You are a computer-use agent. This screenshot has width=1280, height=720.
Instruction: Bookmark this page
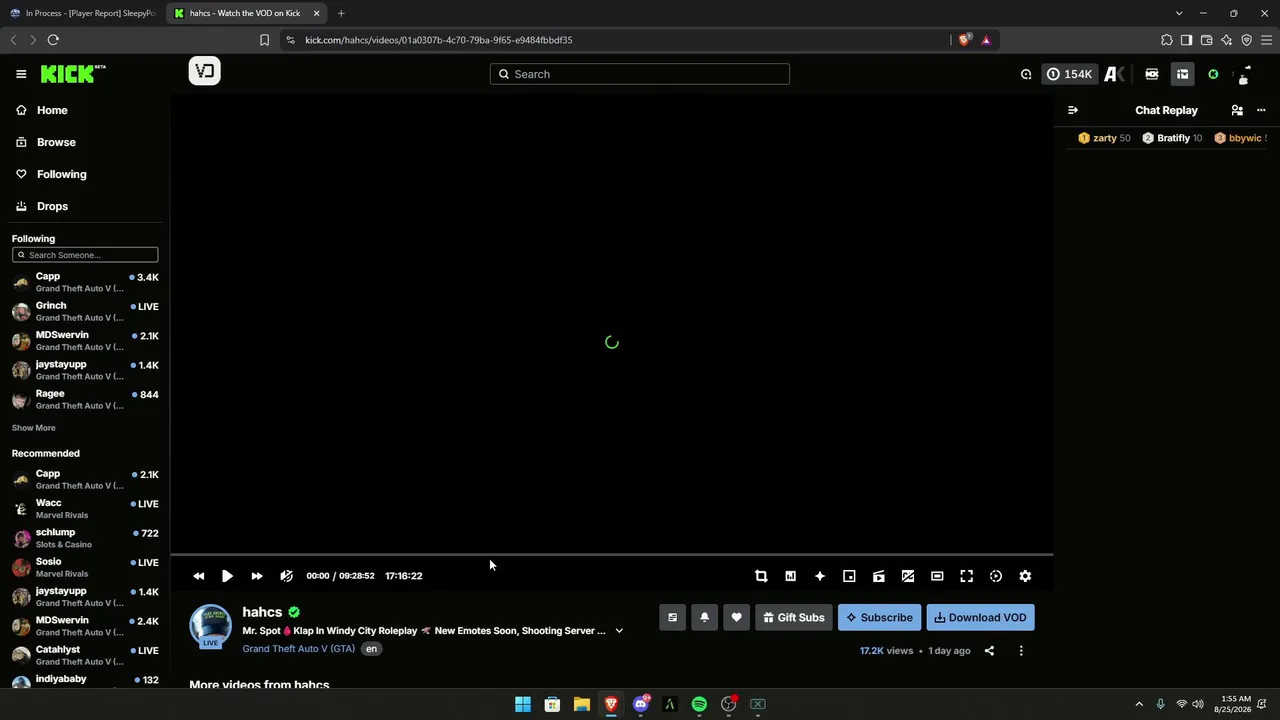pyautogui.click(x=264, y=40)
